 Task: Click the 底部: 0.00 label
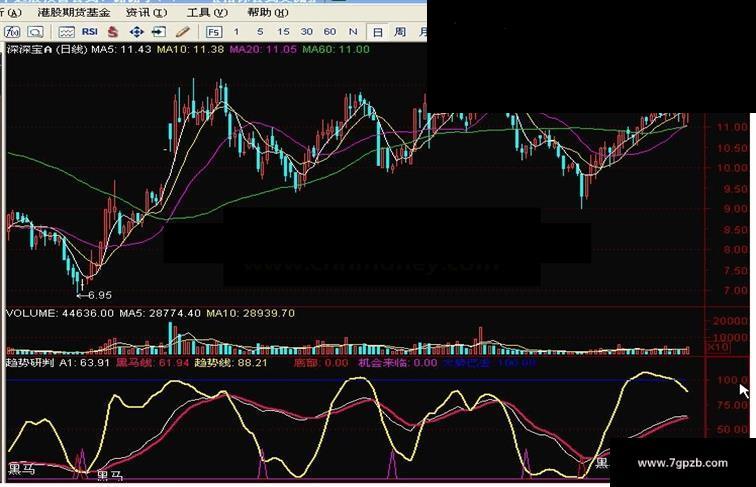(x=321, y=363)
